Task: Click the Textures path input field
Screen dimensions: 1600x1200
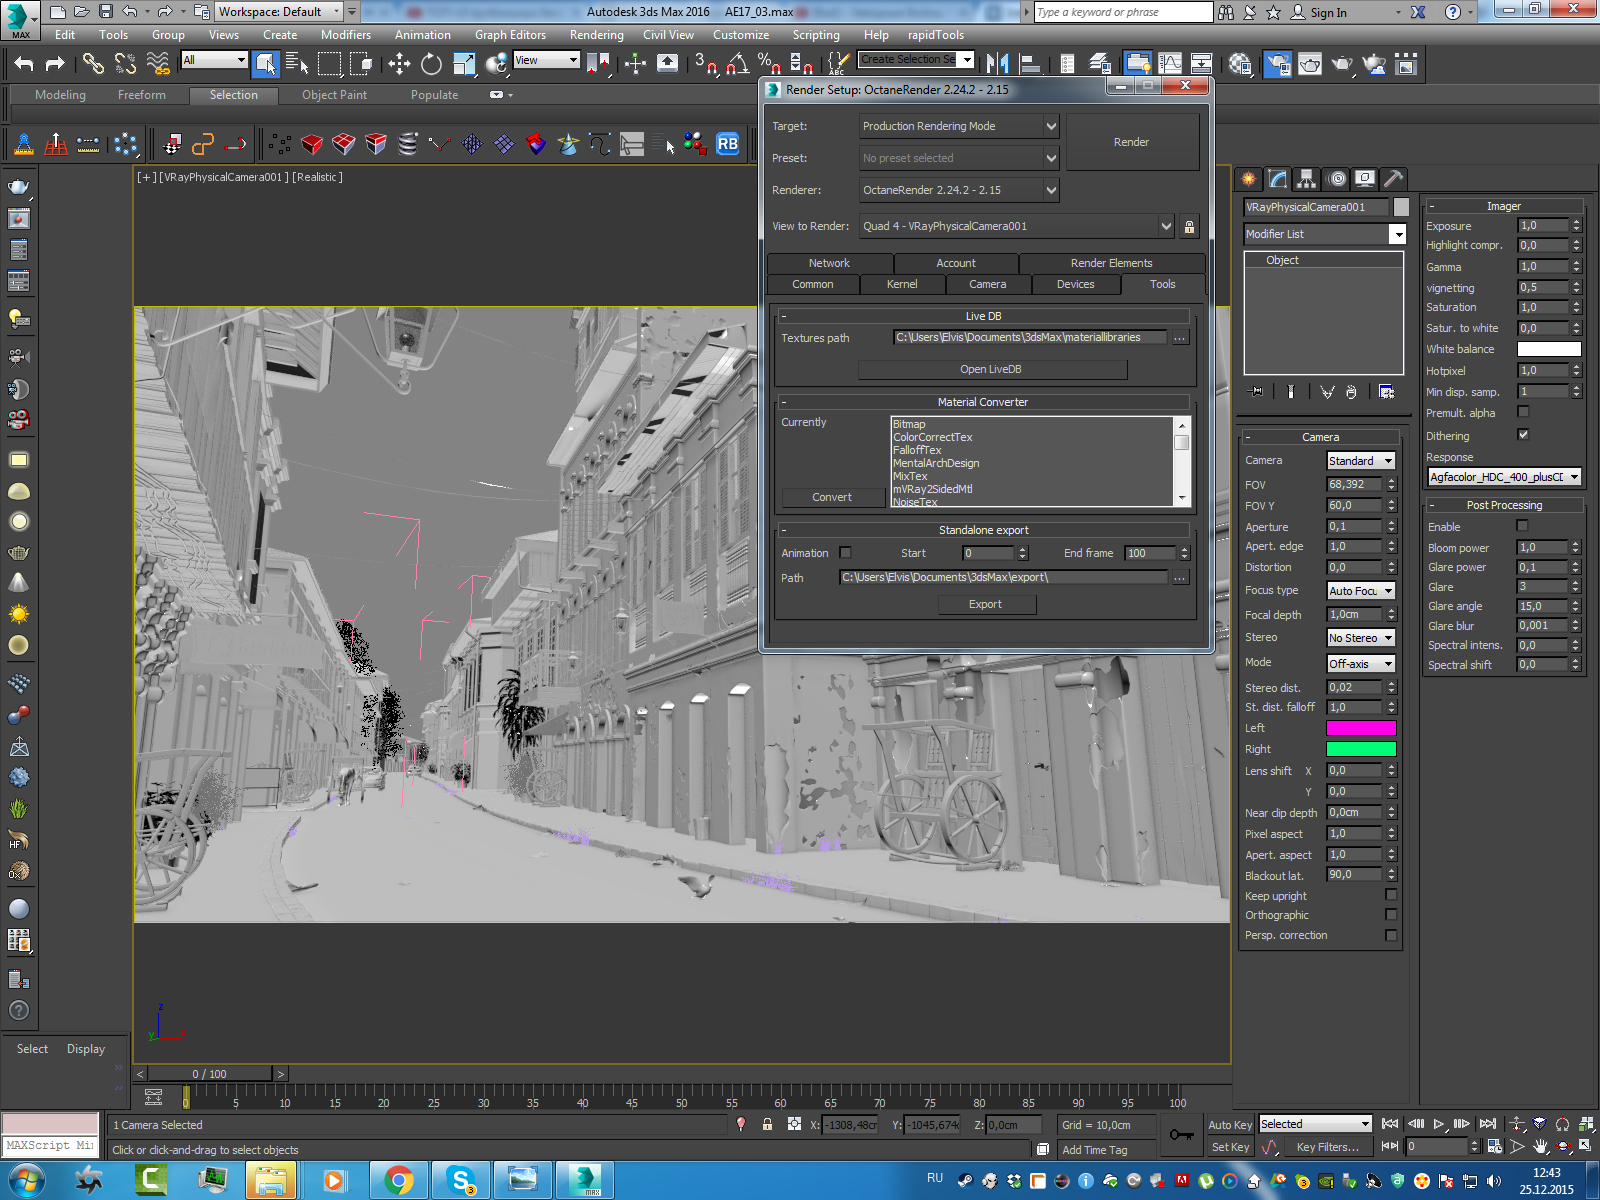Action: [1030, 338]
